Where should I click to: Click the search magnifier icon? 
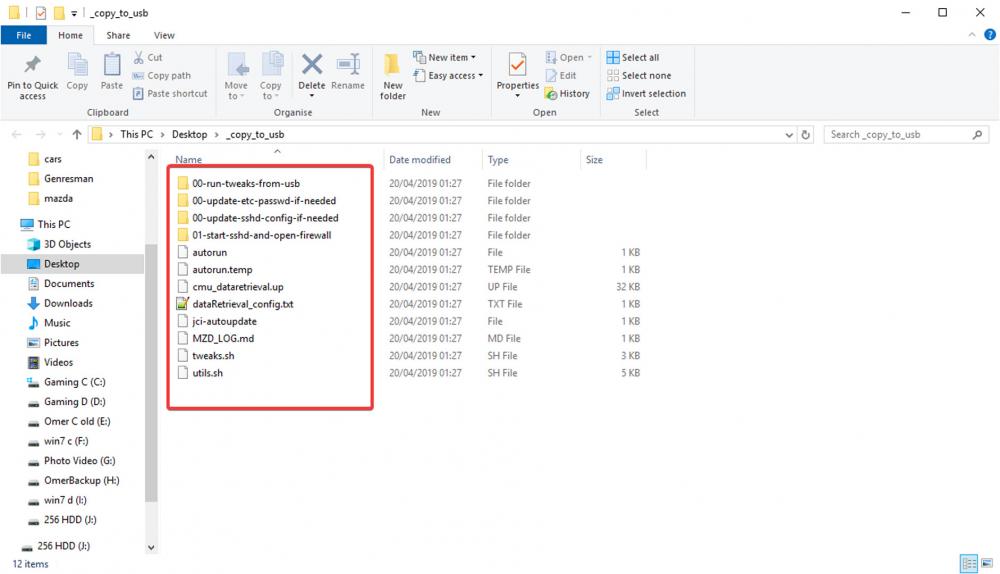point(977,135)
